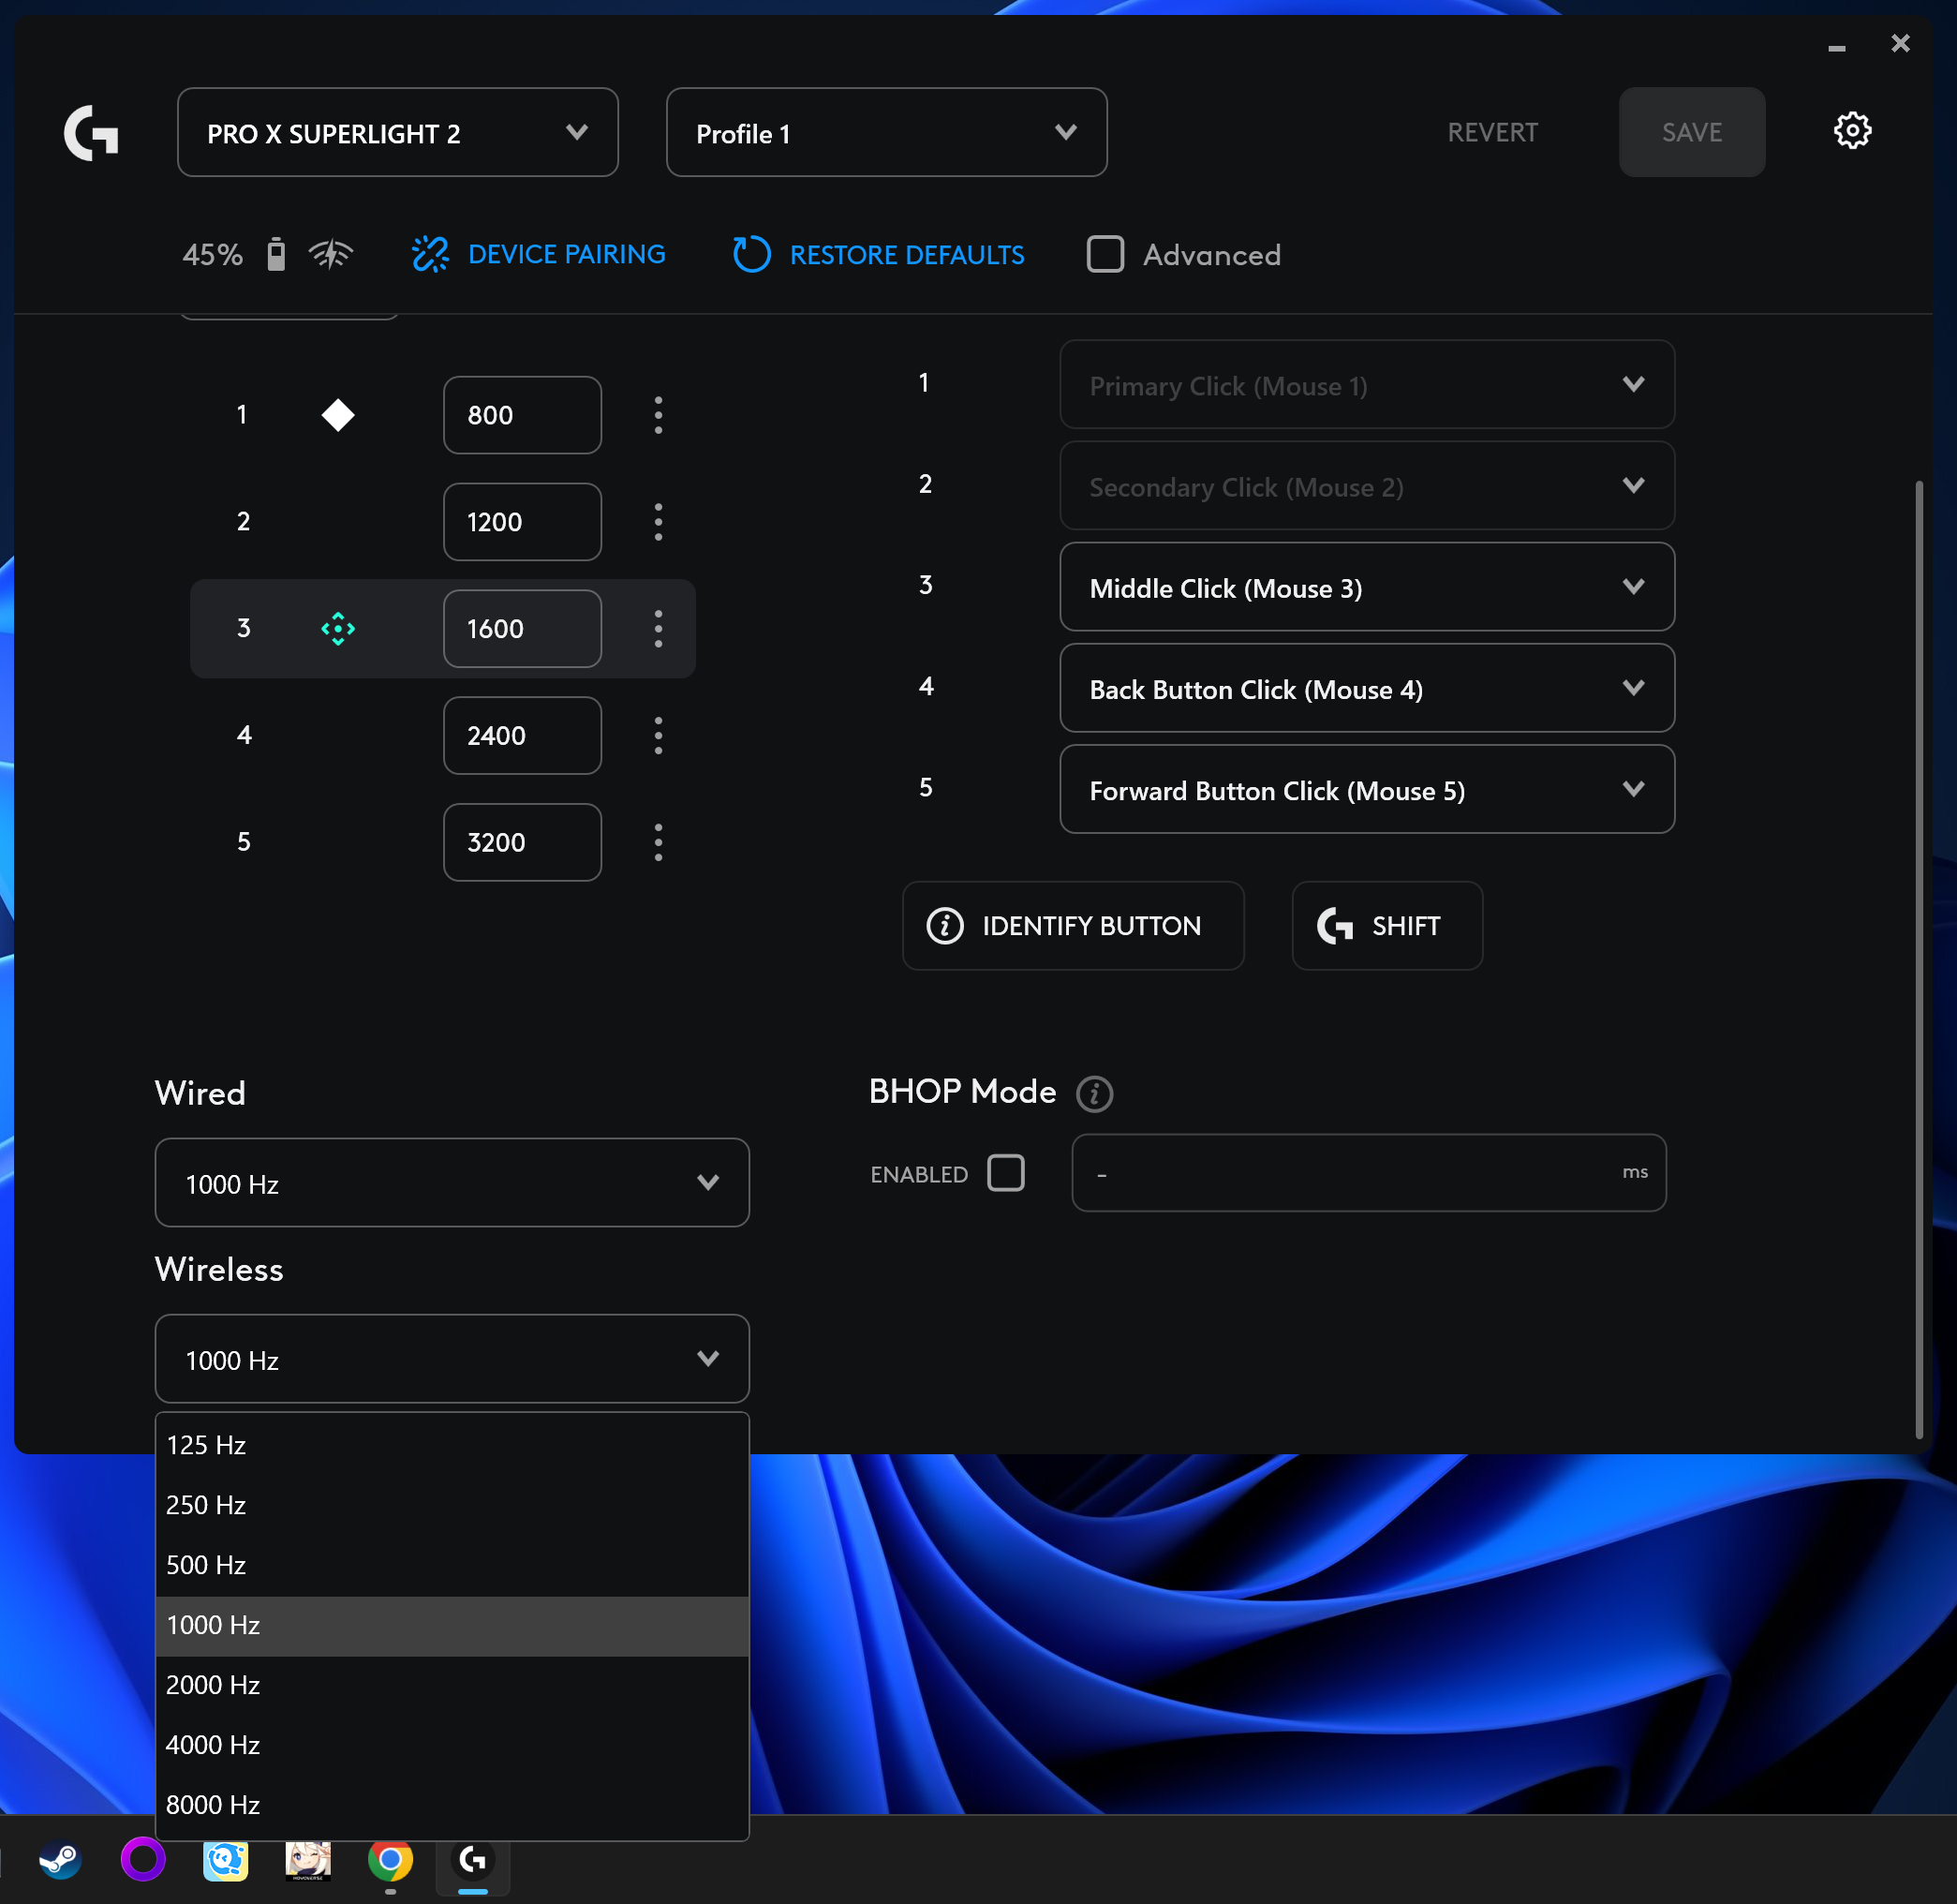Enable the Advanced checkbox
Screen dimensions: 1957x1904
pyautogui.click(x=1105, y=254)
